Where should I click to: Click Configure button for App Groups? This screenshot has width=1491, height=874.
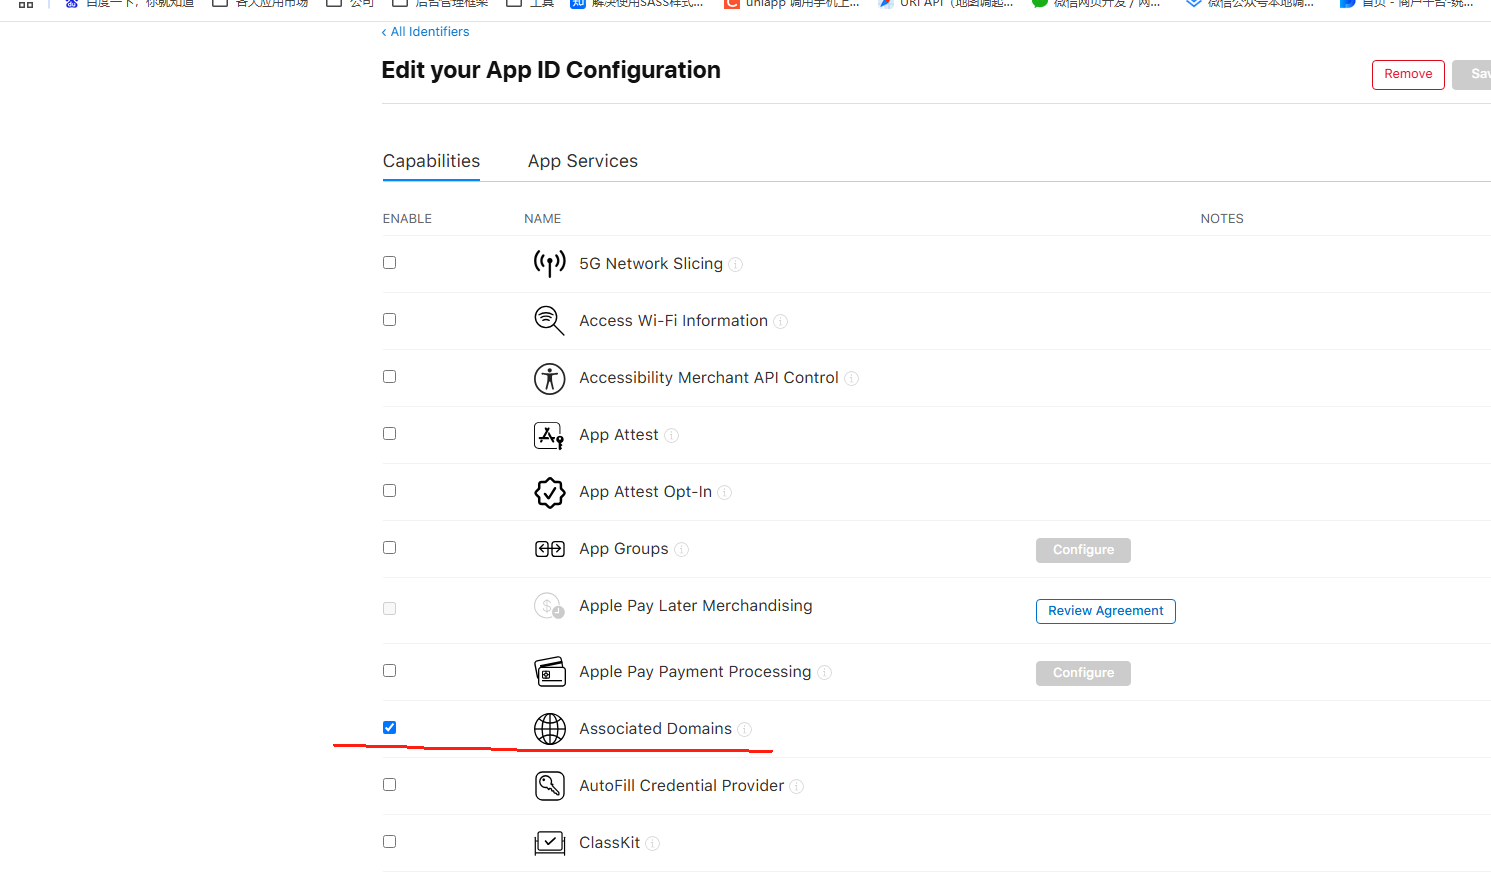coord(1083,550)
